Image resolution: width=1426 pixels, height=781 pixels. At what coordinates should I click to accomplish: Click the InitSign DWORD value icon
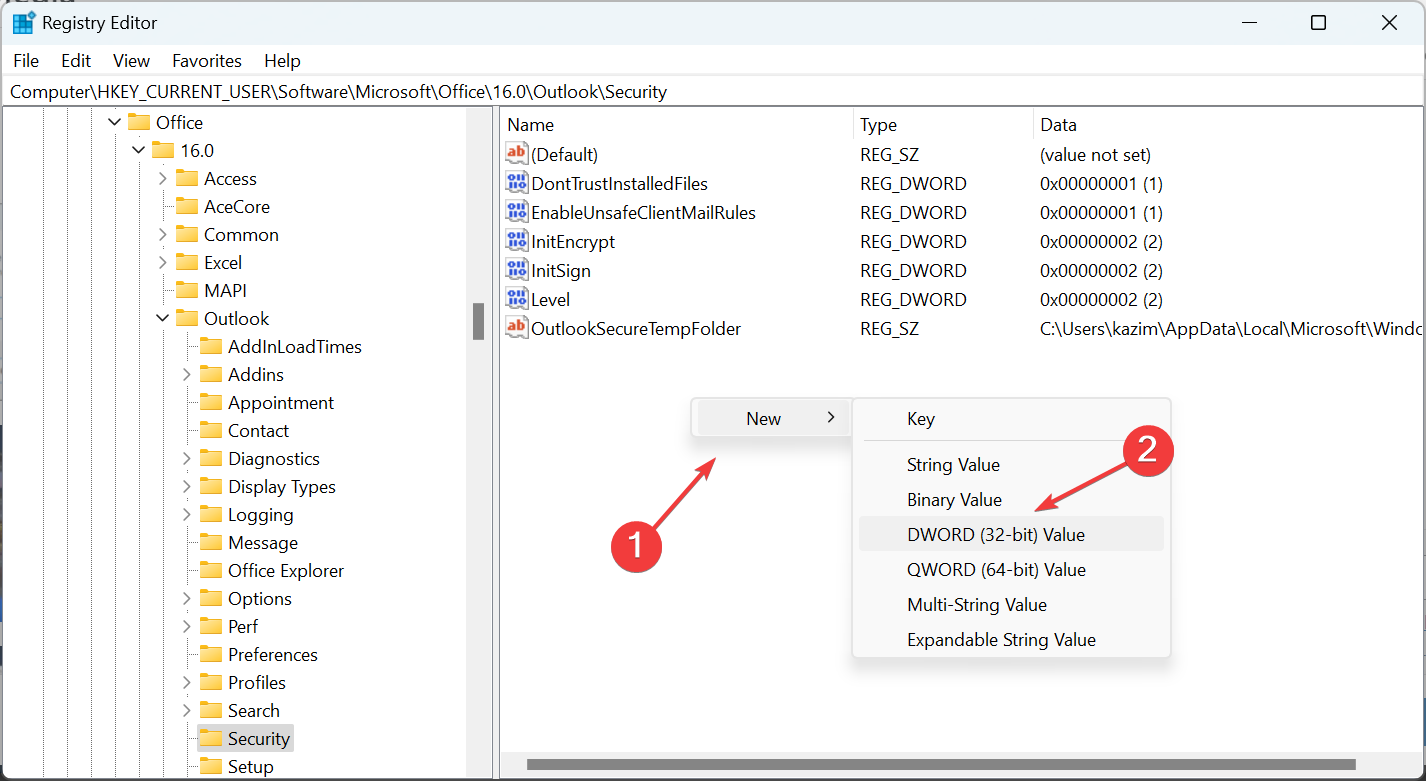coord(516,270)
